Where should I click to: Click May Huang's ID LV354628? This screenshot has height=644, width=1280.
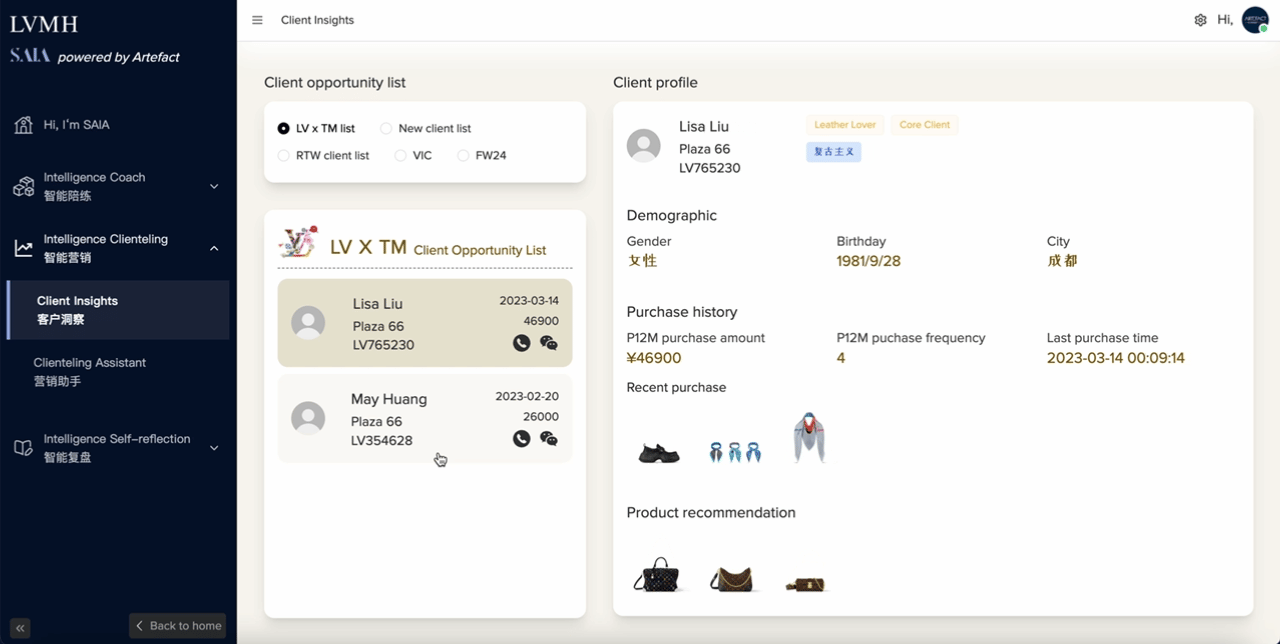pyautogui.click(x=382, y=441)
